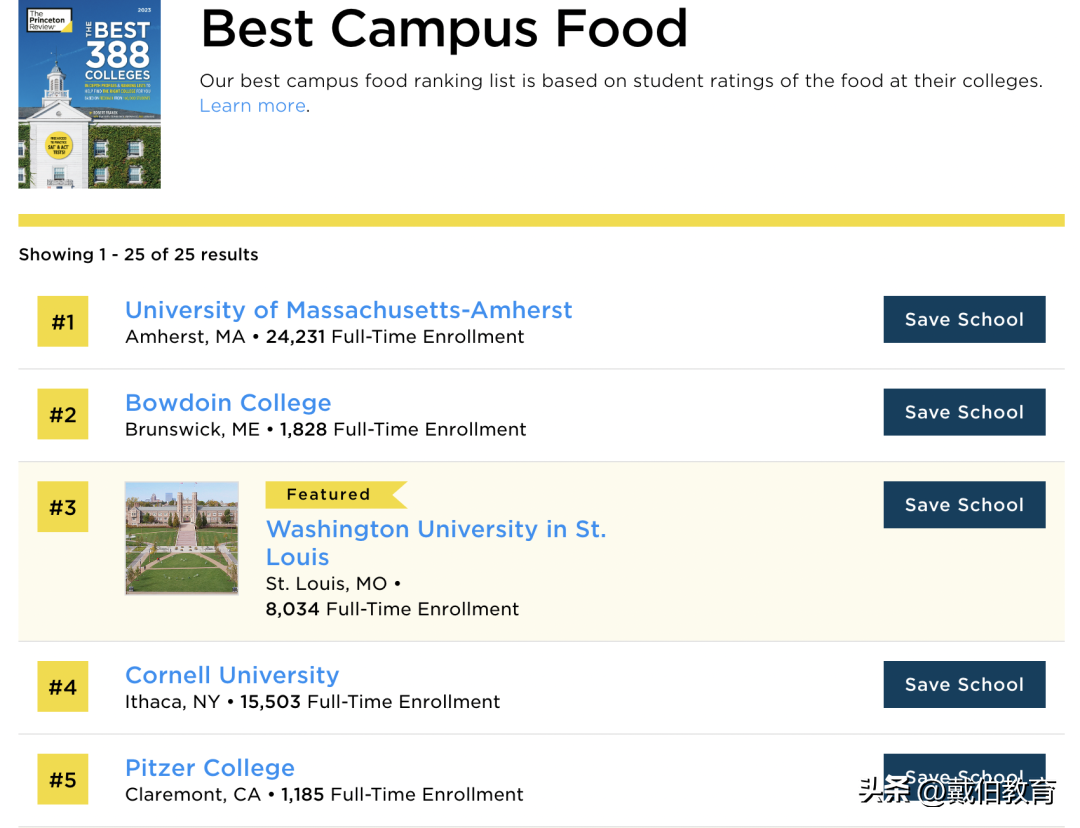Click the #2 rank badge
1080x828 pixels.
63,415
